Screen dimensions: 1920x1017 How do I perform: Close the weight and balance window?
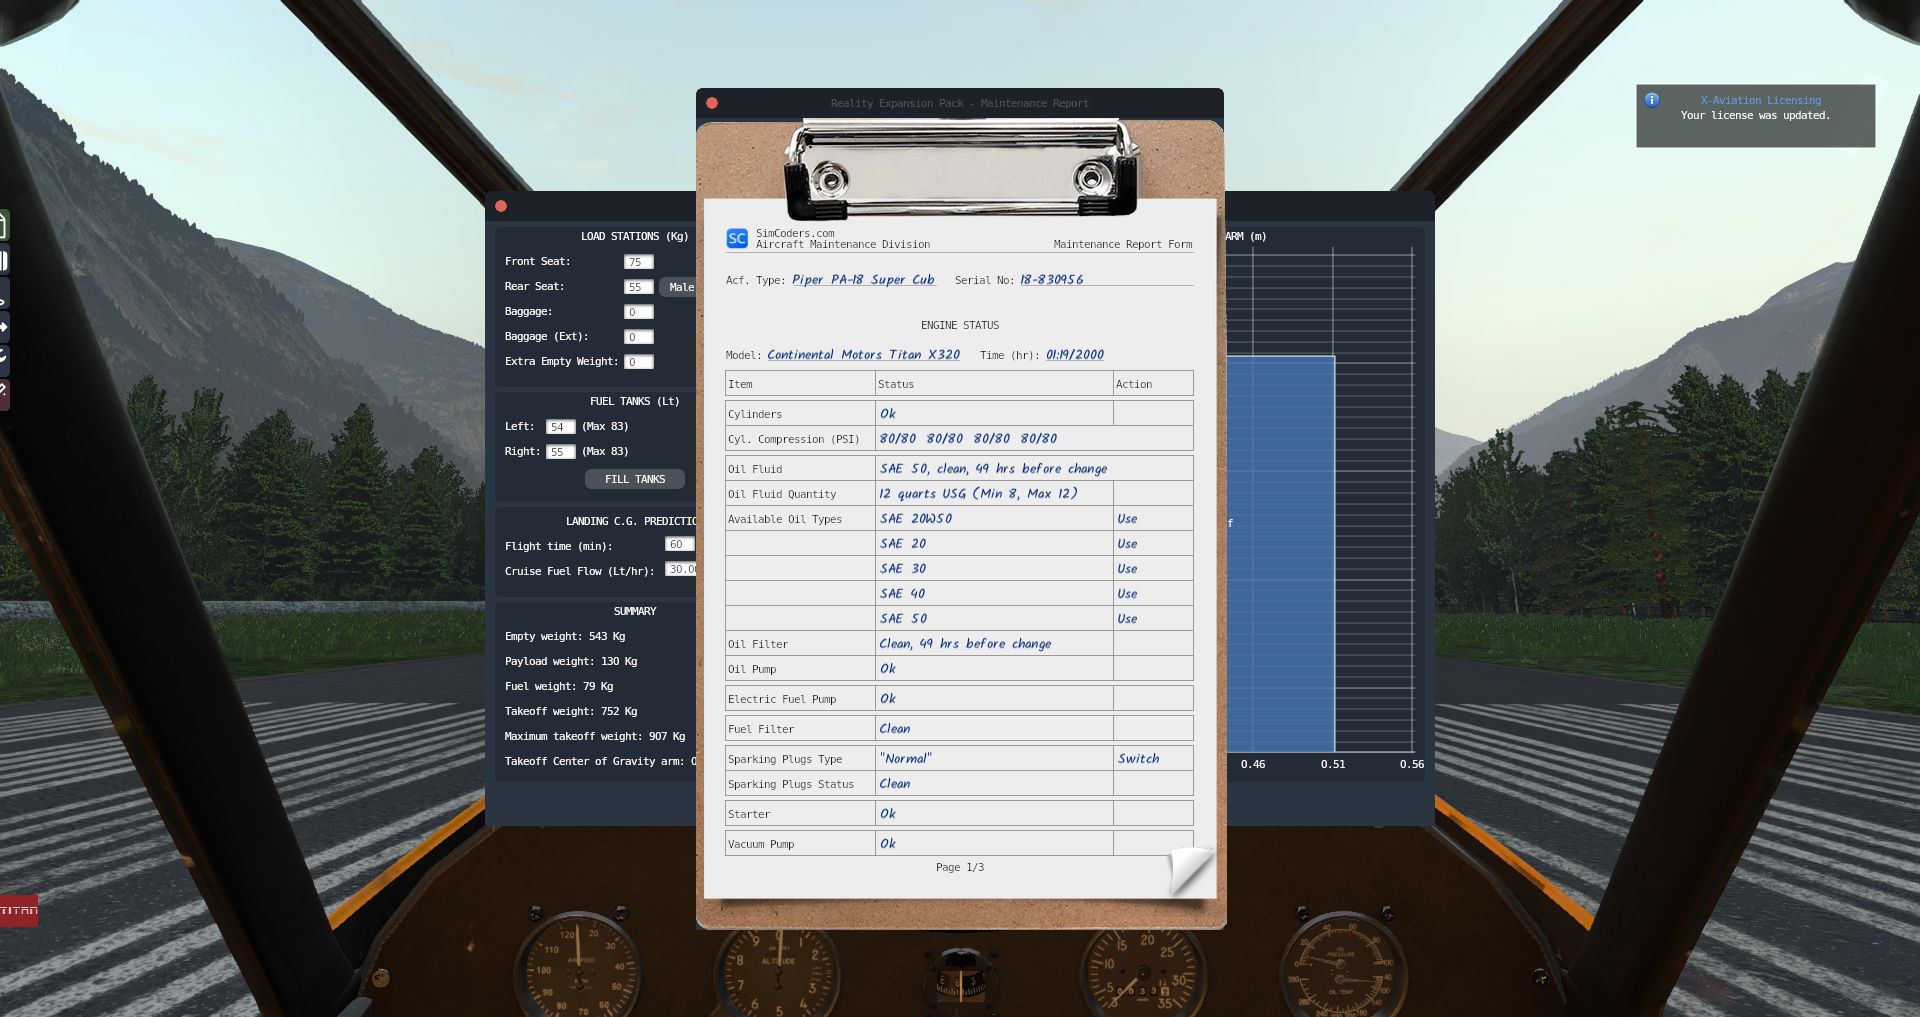pyautogui.click(x=501, y=206)
